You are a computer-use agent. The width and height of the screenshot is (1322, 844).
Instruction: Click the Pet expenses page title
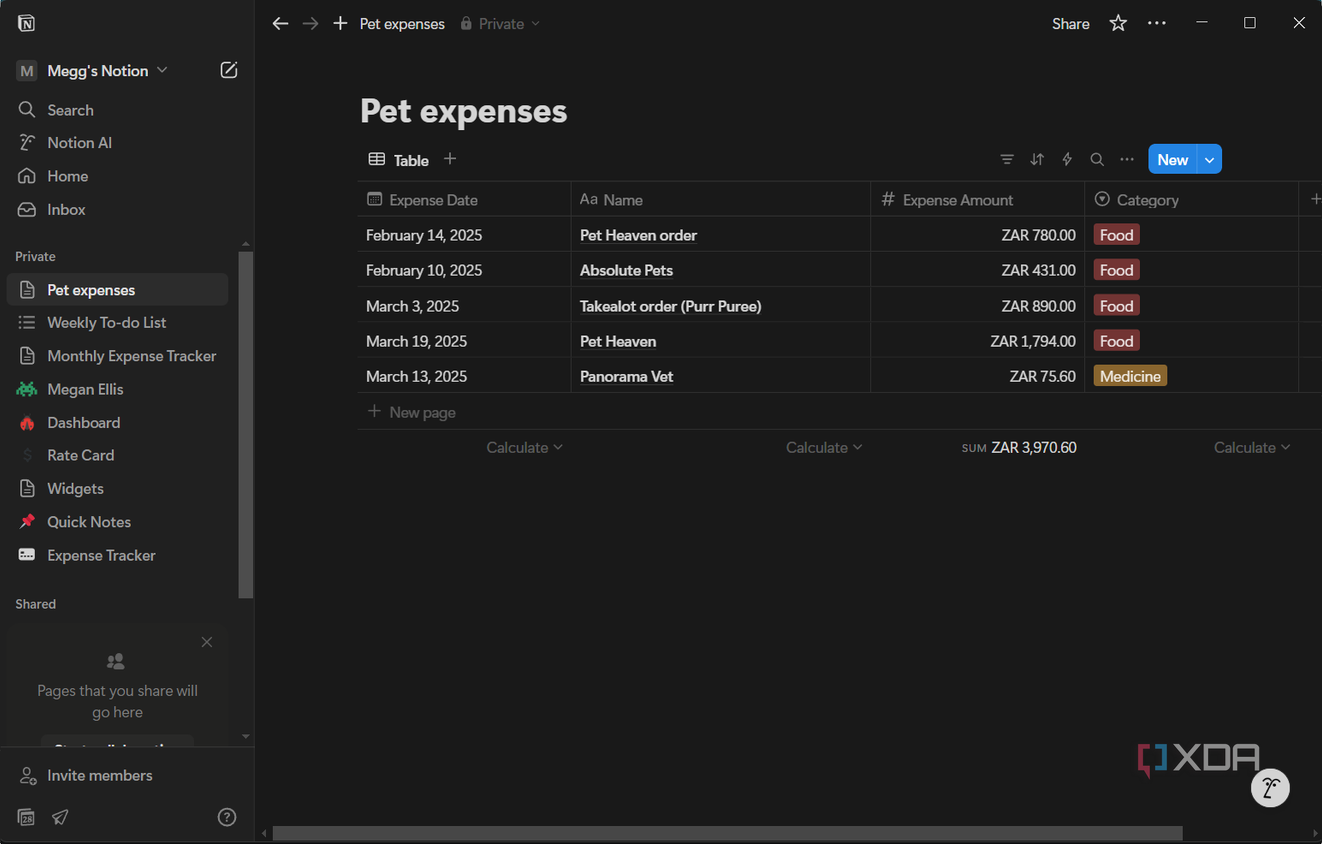(463, 111)
